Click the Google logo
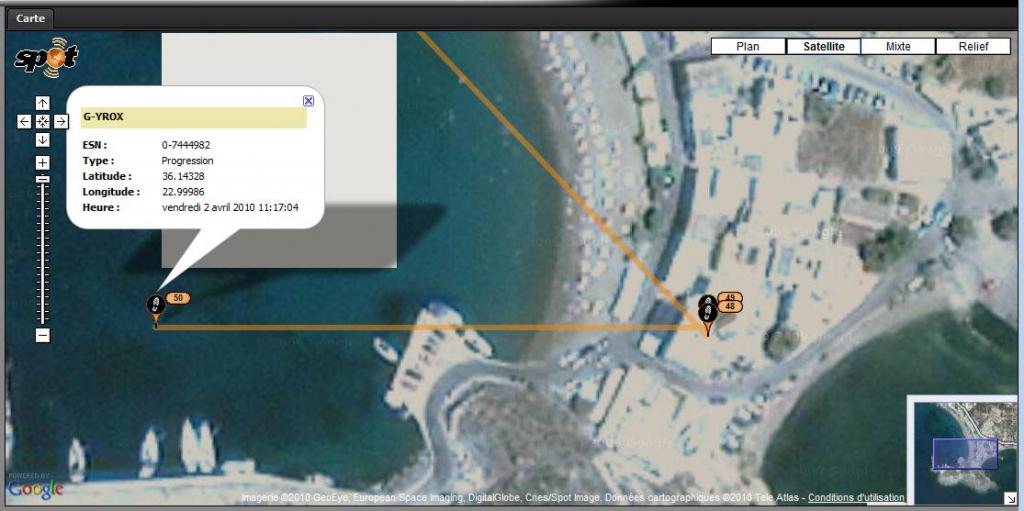The image size is (1024, 511). point(35,489)
